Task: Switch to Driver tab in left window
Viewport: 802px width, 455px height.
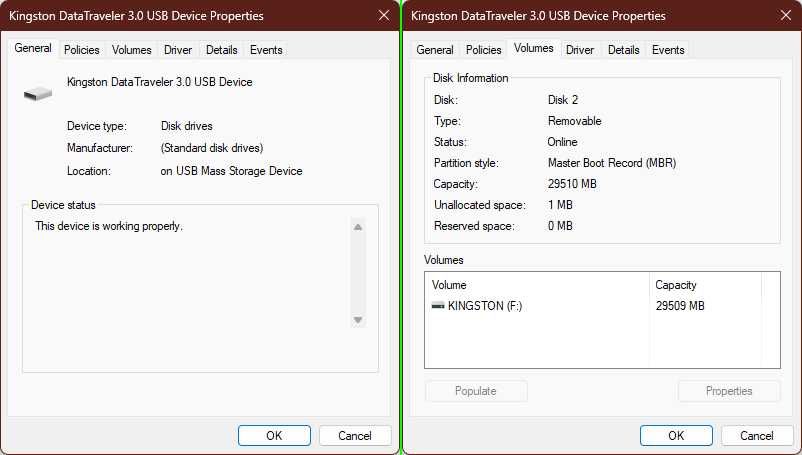Action: (178, 50)
